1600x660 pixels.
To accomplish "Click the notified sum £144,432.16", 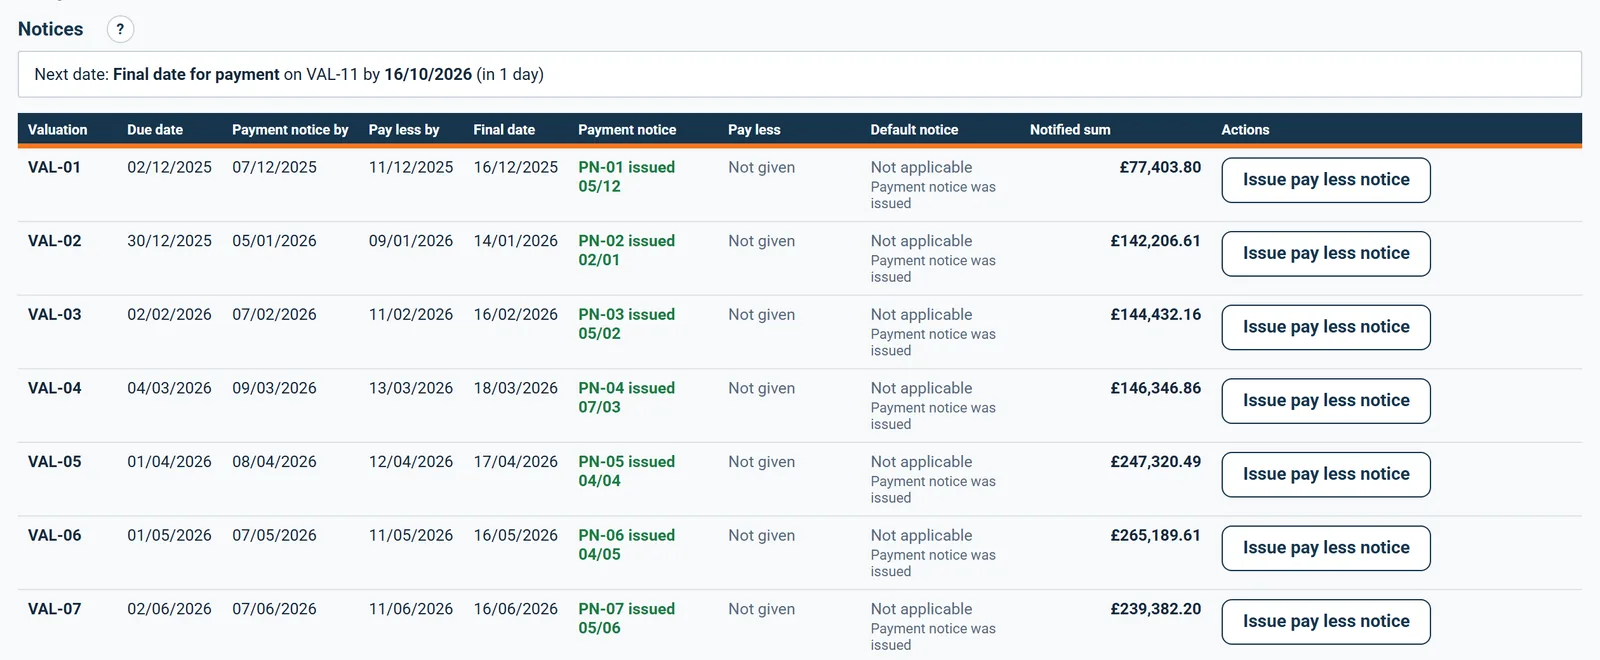I will [1156, 314].
